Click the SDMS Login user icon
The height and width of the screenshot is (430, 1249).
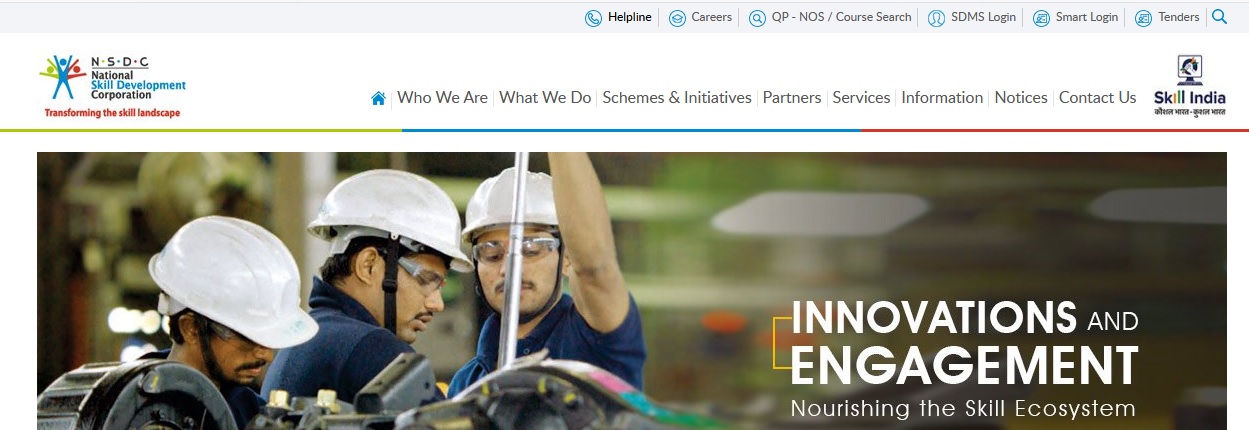936,18
